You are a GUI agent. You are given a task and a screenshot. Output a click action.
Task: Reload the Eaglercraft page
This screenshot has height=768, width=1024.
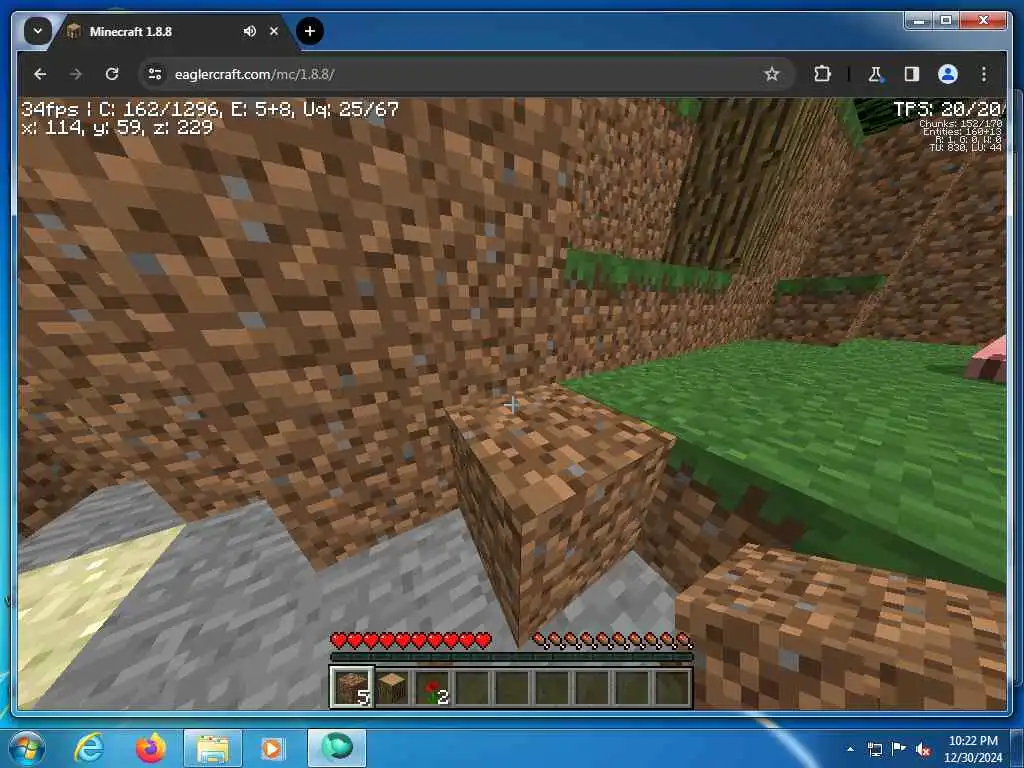112,74
